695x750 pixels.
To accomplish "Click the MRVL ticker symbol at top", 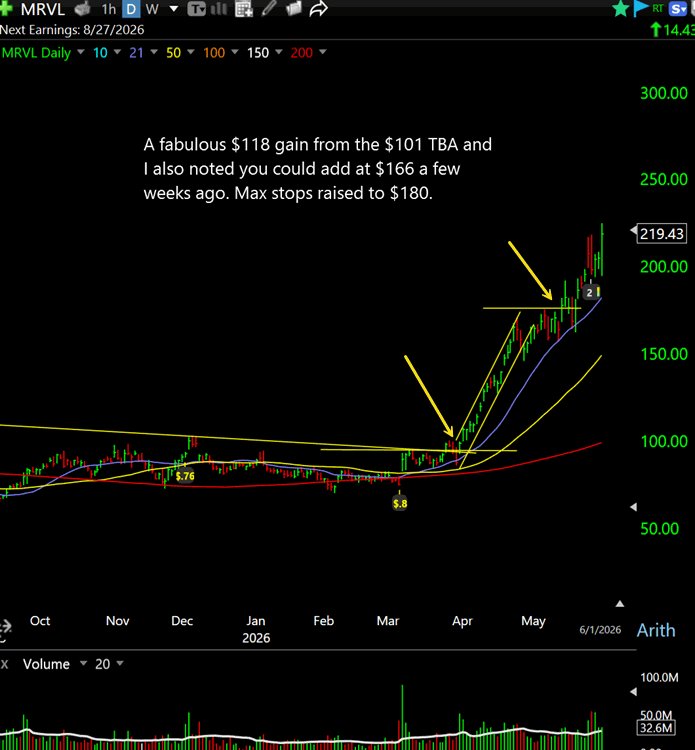I will pos(42,9).
